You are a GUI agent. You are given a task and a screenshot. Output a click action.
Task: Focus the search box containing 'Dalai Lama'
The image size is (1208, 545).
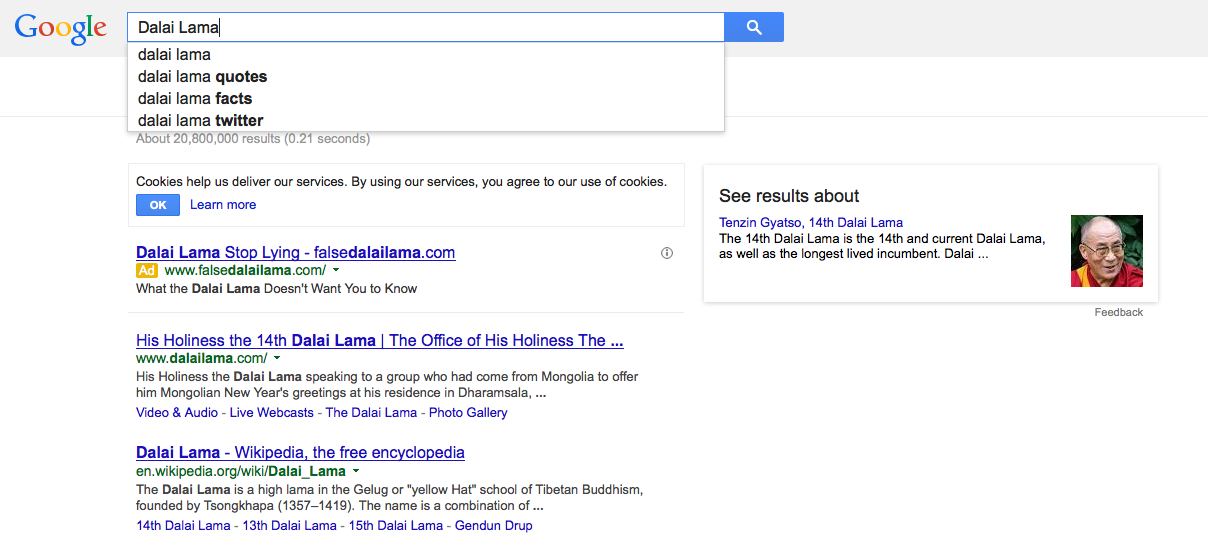(x=425, y=27)
